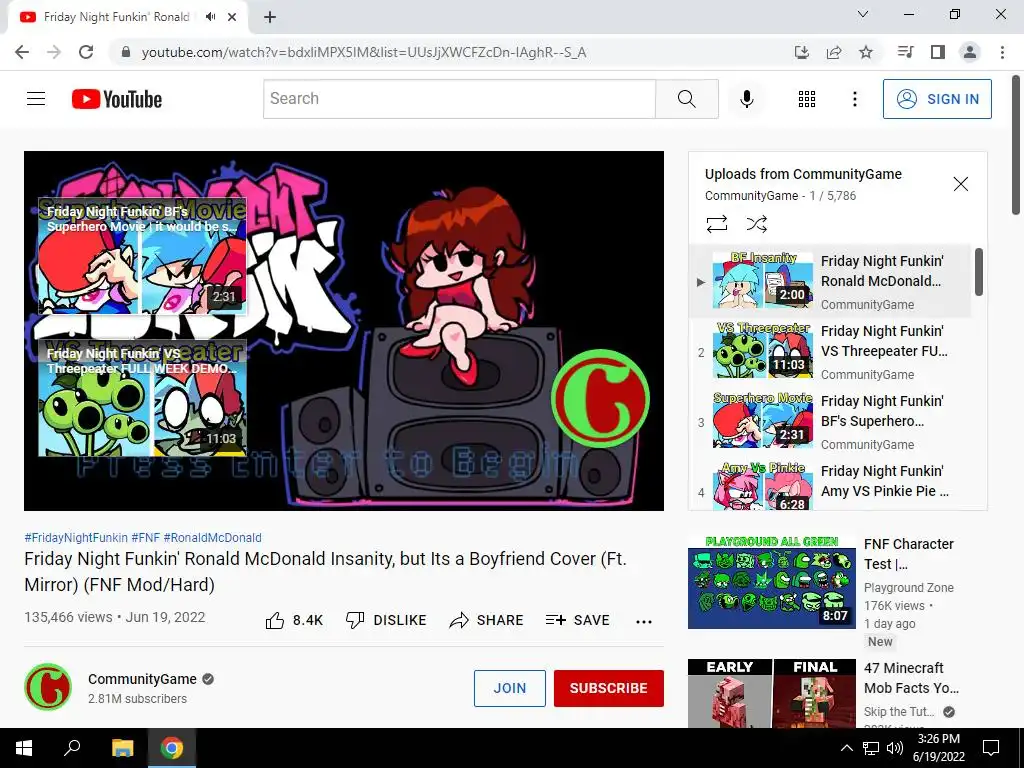The height and width of the screenshot is (768, 1024).
Task: Select playlist item Ronald McDonald video
Action: point(829,281)
